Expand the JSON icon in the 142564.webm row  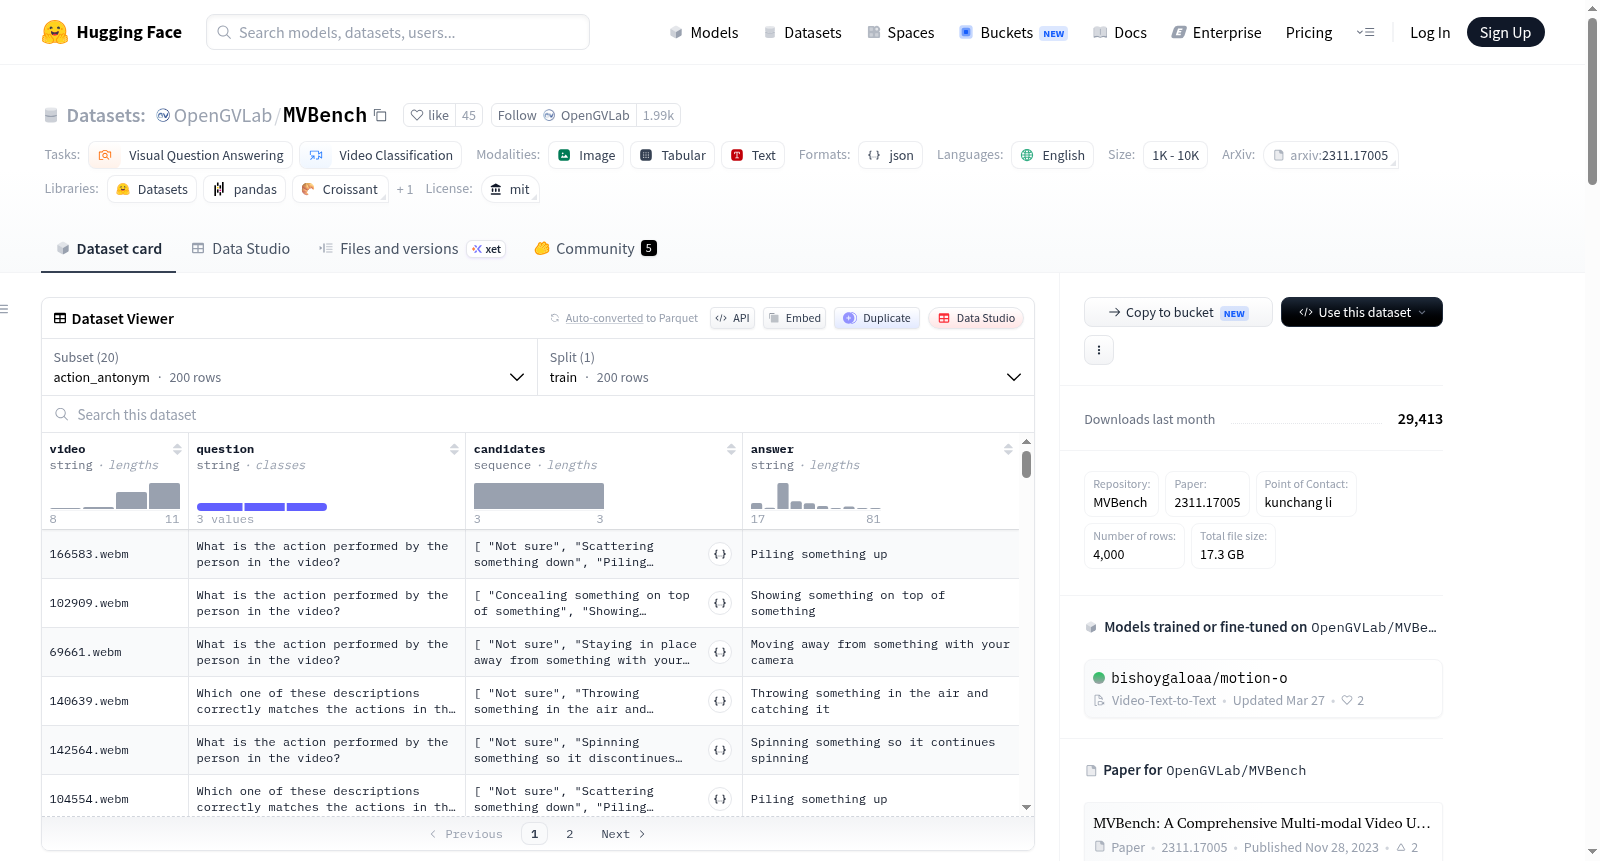(x=720, y=750)
